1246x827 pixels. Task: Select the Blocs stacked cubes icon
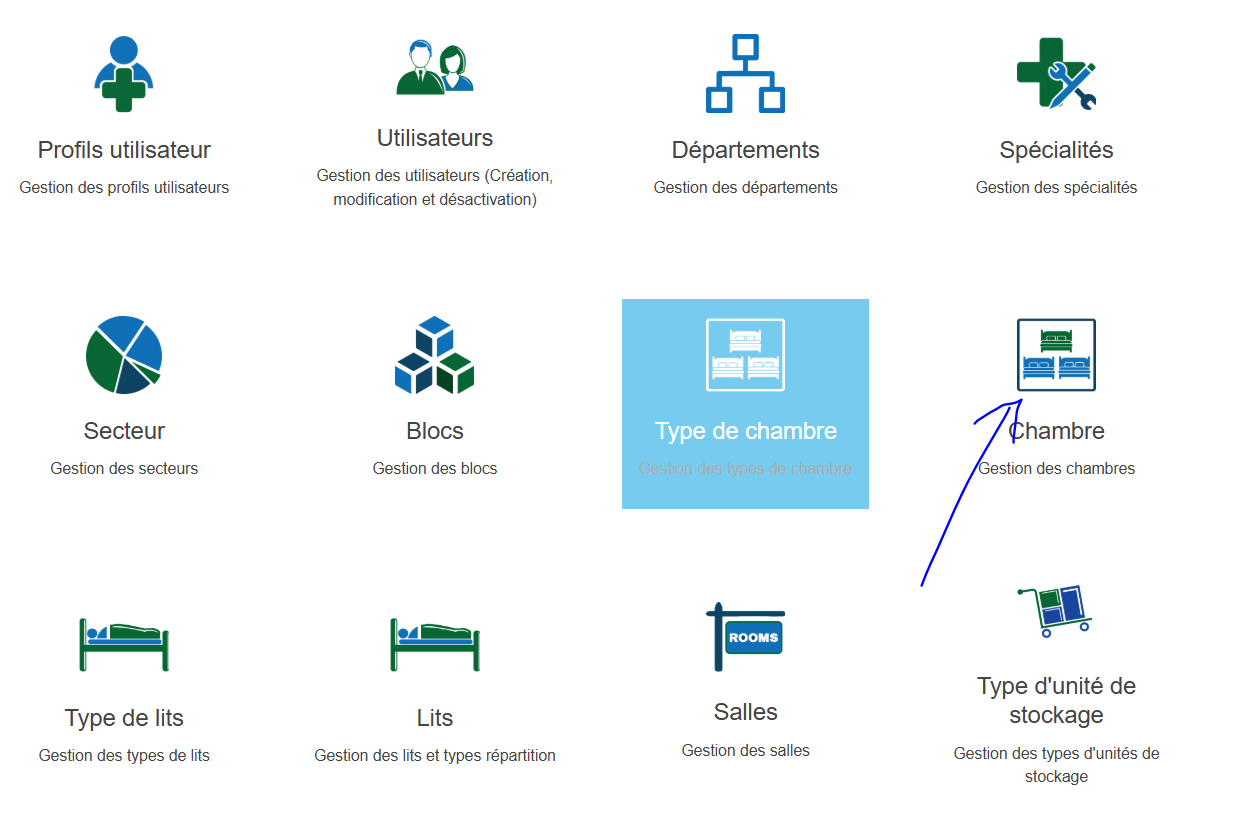[x=434, y=355]
